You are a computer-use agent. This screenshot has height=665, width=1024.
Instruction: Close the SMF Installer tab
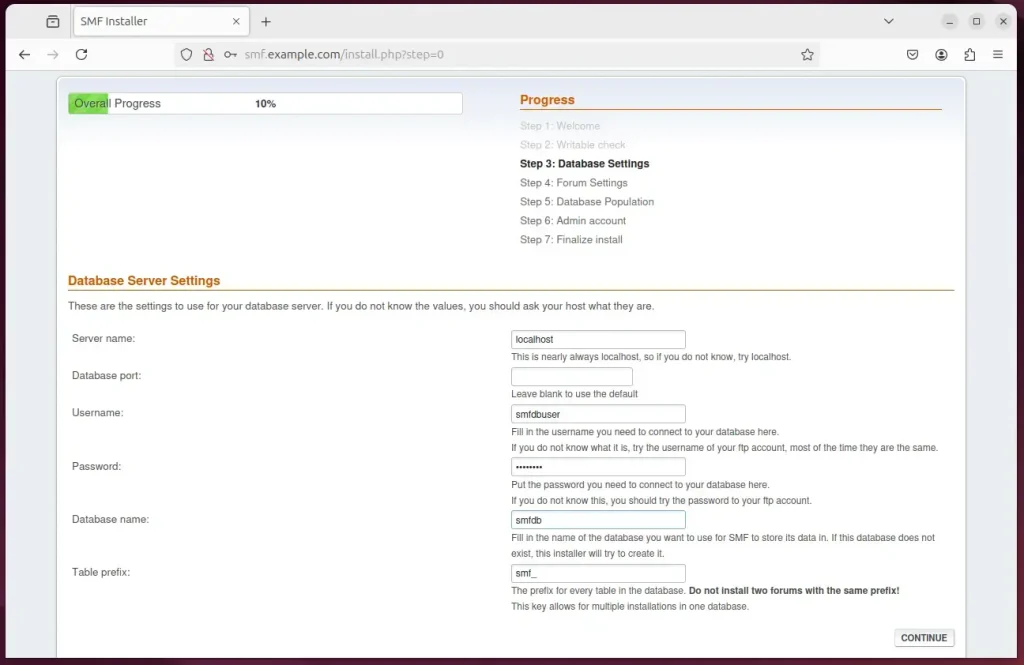click(x=236, y=22)
